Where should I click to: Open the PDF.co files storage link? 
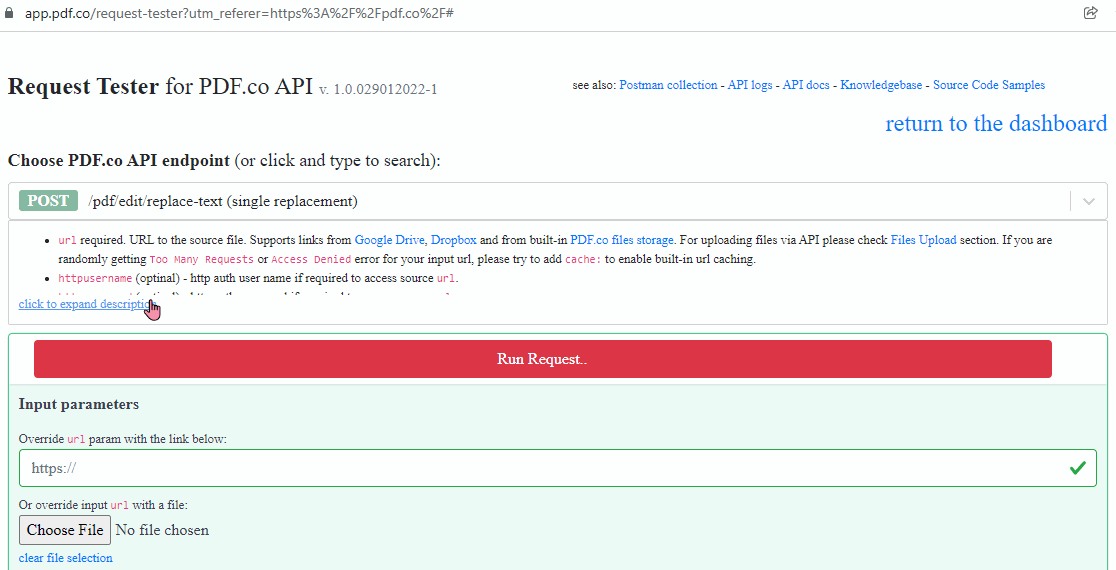(621, 240)
